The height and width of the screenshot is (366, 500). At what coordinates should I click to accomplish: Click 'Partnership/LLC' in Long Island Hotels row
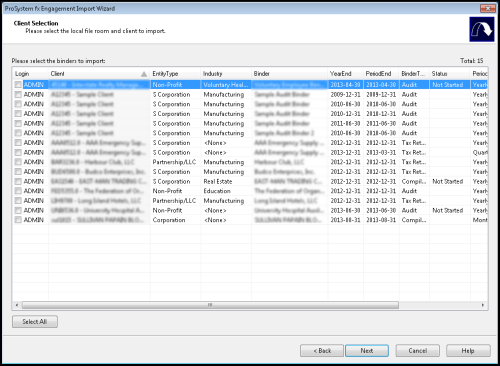tap(174, 201)
